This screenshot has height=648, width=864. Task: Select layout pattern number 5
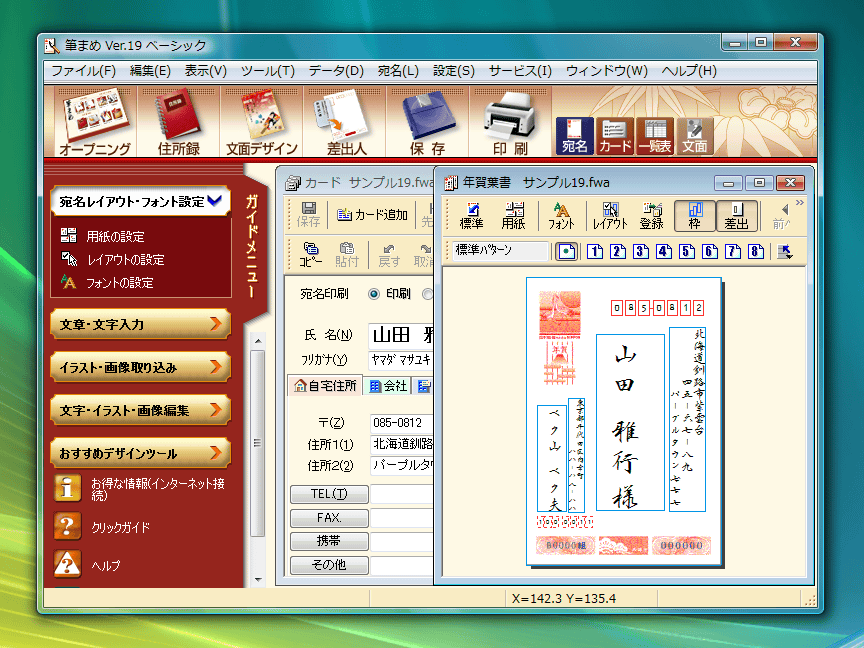pyautogui.click(x=687, y=252)
